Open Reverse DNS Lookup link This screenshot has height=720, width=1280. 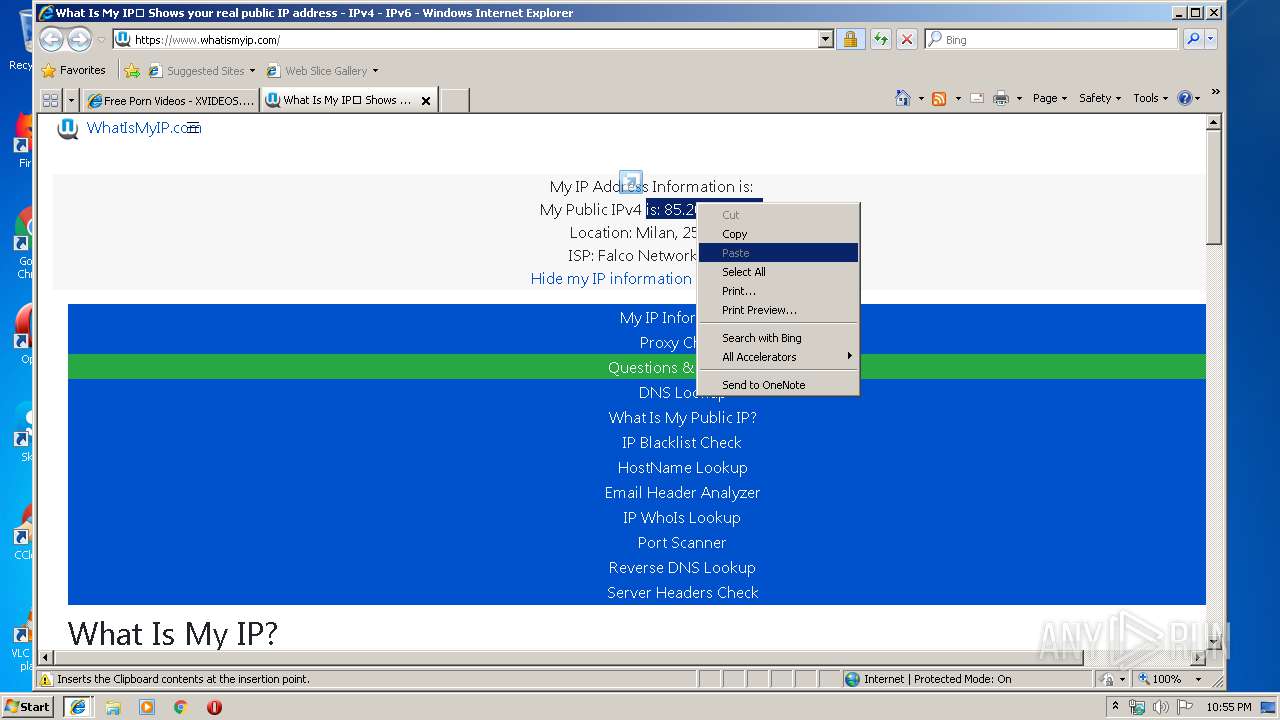[682, 568]
